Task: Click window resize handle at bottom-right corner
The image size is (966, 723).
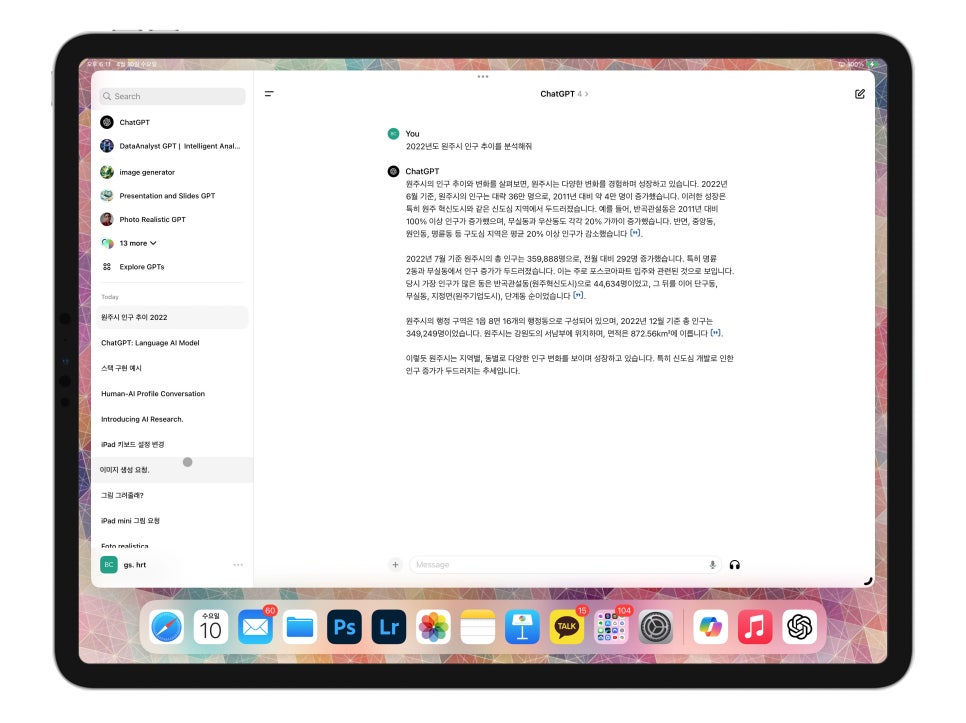Action: 868,580
